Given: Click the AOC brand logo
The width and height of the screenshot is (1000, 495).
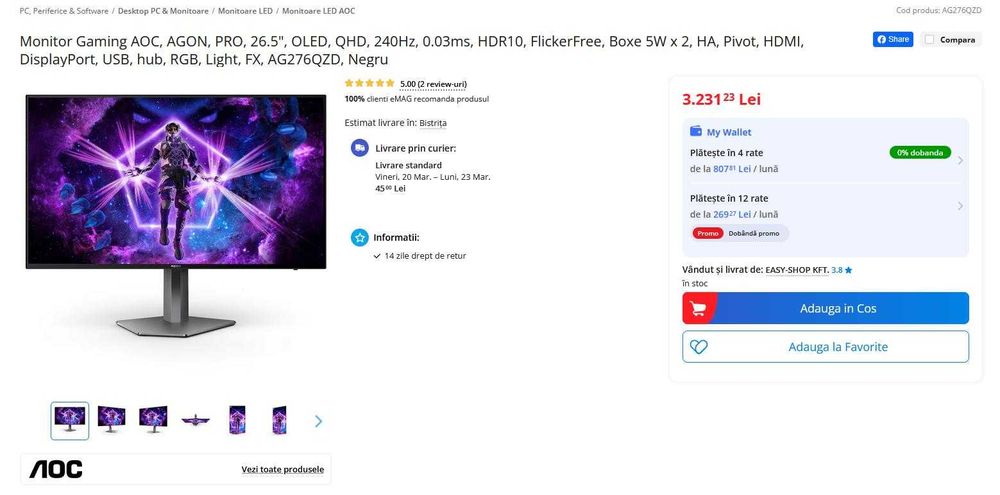Looking at the screenshot, I should click(x=56, y=469).
